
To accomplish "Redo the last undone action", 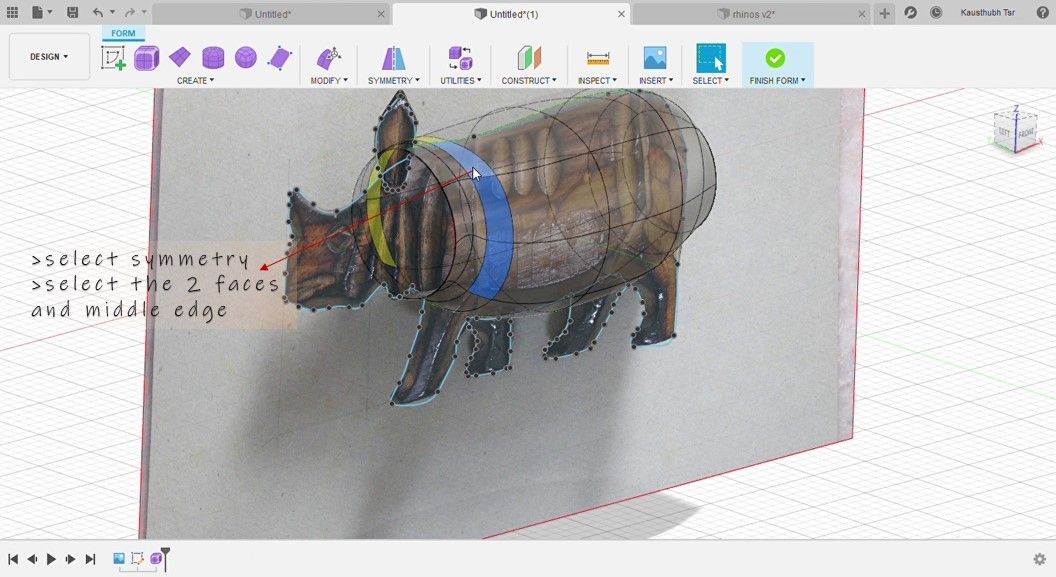I will [x=129, y=12].
